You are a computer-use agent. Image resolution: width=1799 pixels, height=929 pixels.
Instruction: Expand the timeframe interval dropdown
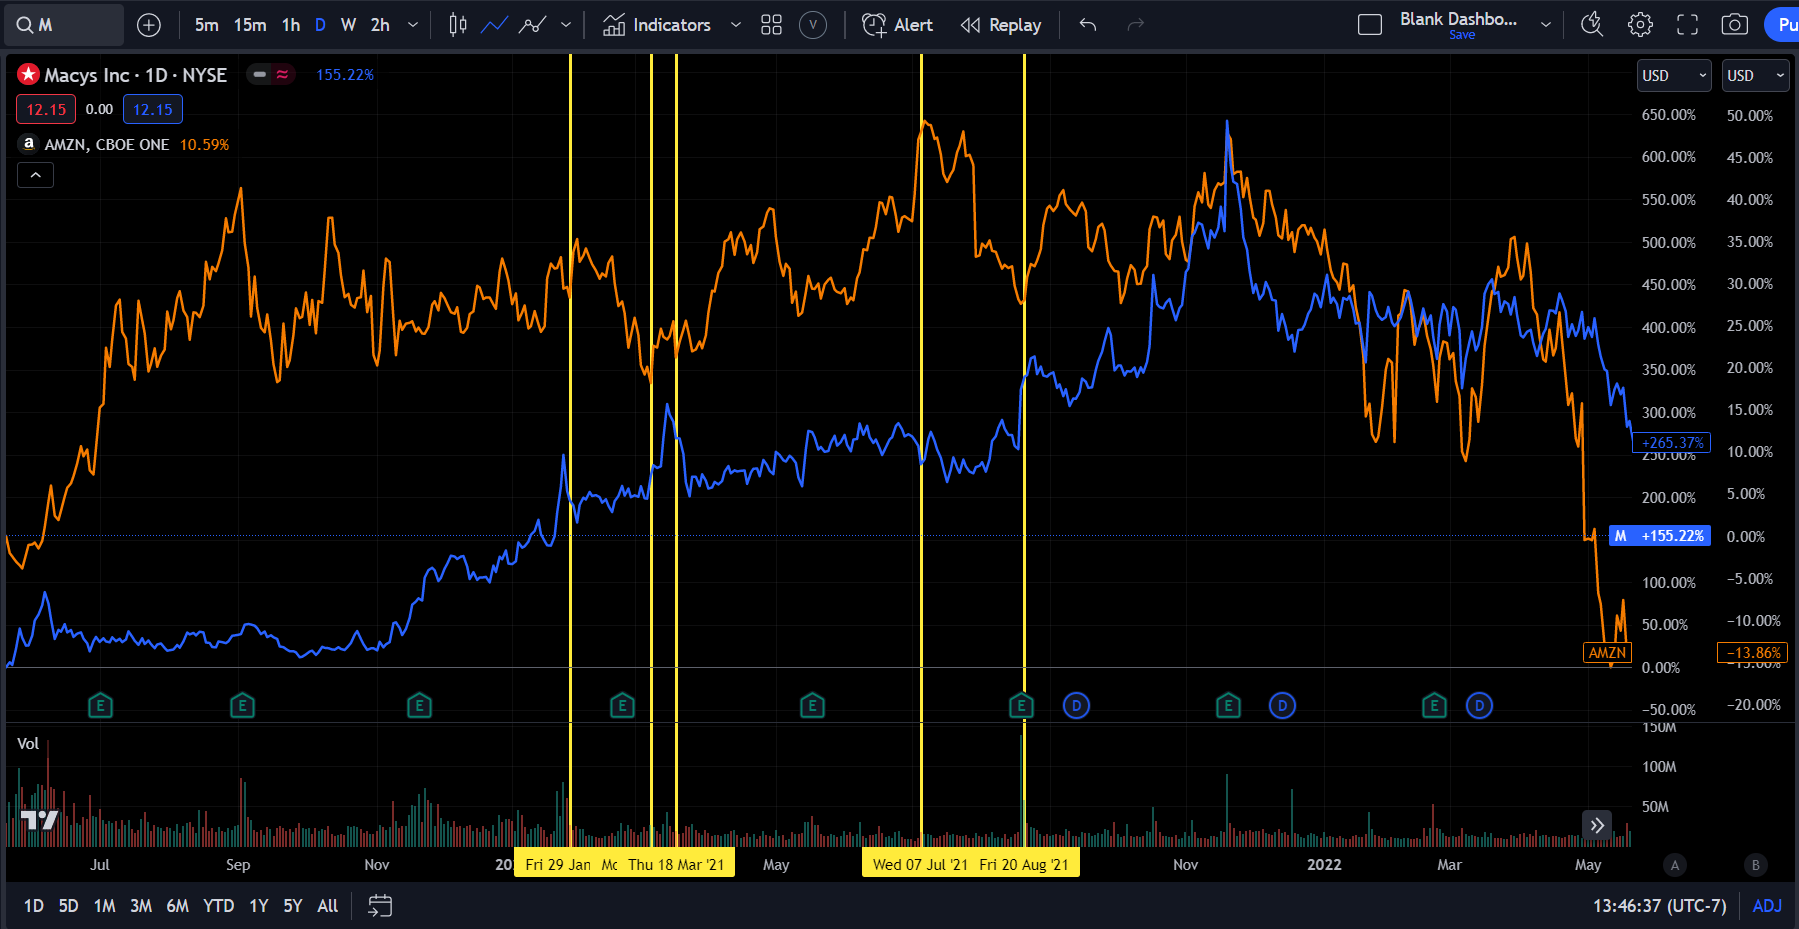tap(413, 25)
